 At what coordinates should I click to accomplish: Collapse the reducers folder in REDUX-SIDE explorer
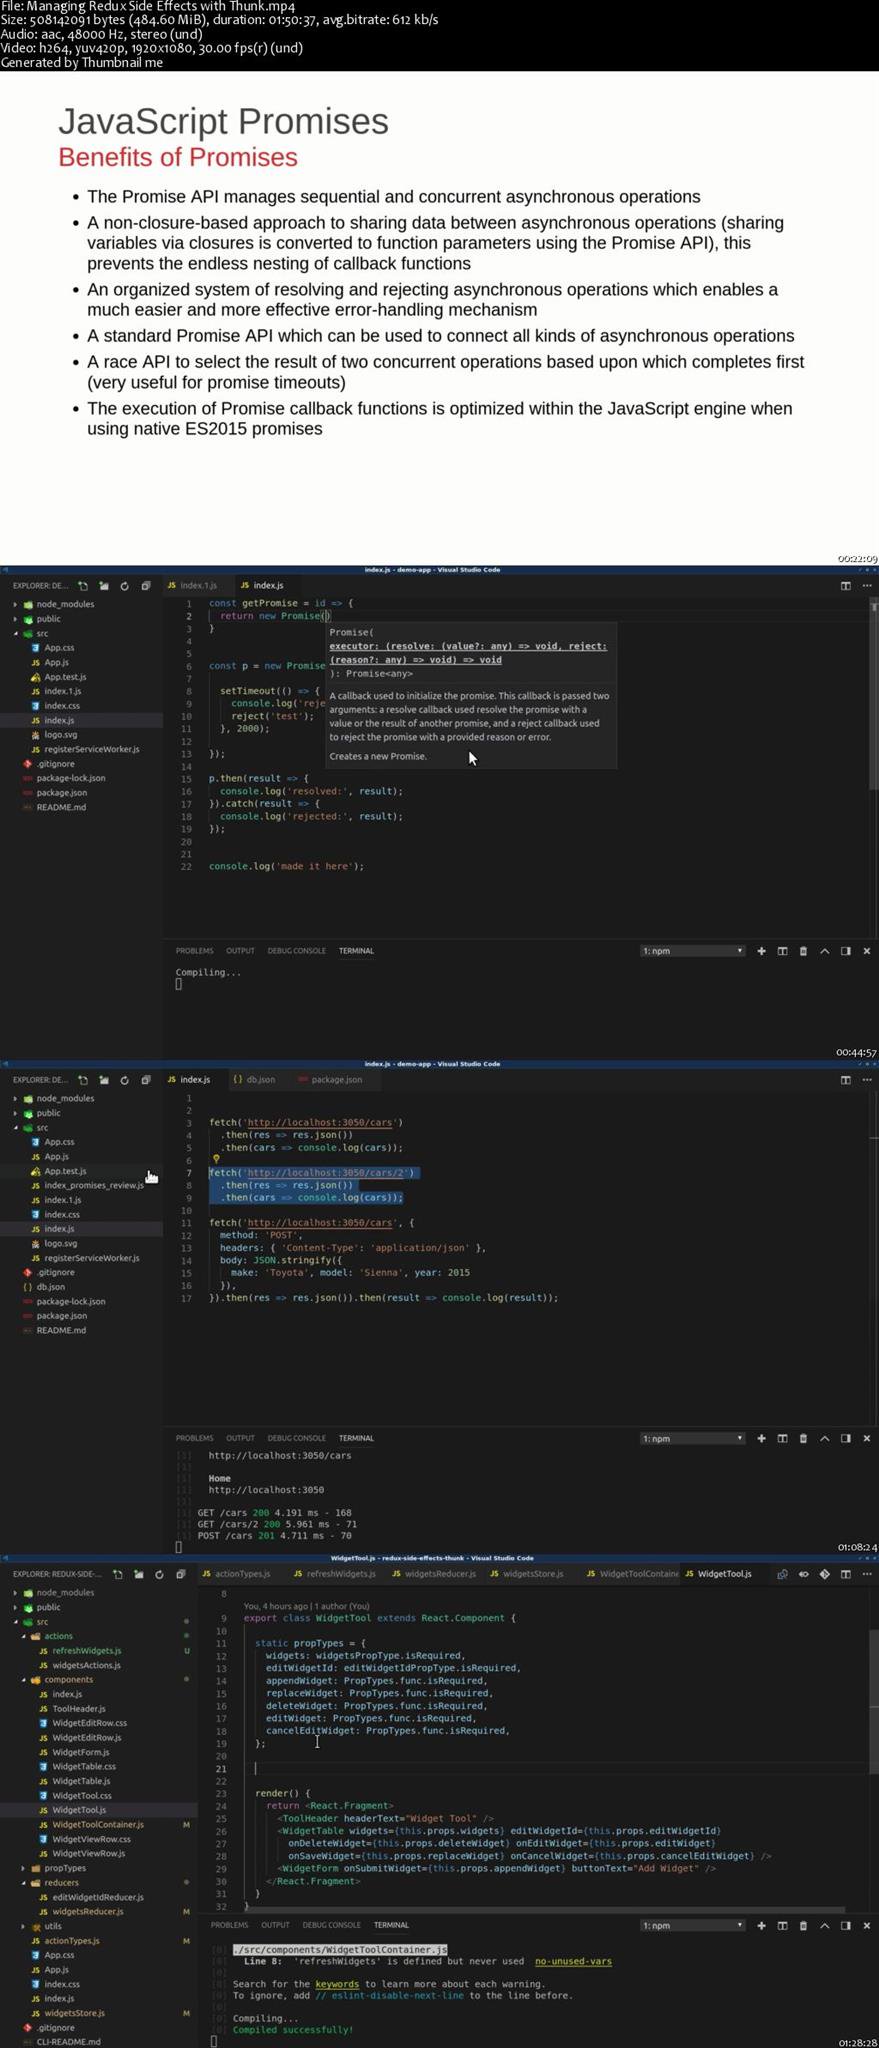23,1882
